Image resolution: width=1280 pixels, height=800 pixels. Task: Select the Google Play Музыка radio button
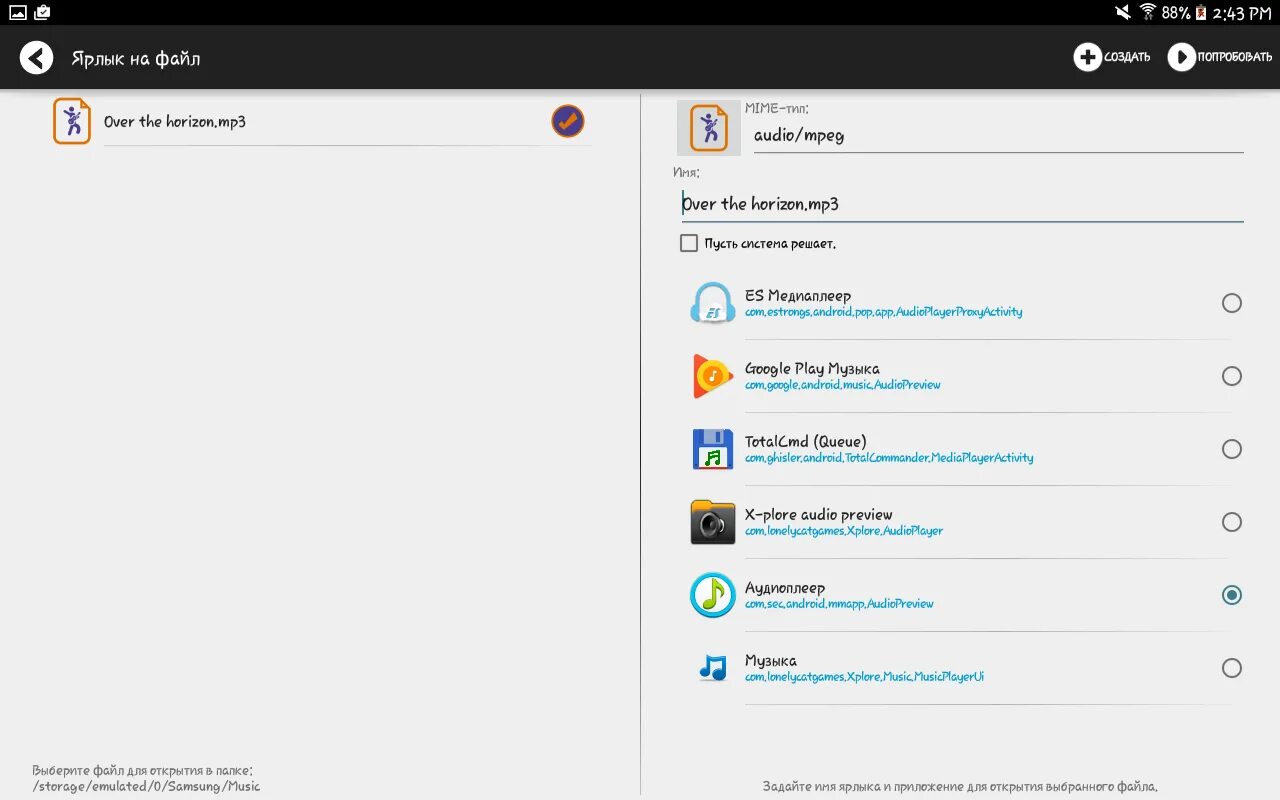[x=1232, y=376]
